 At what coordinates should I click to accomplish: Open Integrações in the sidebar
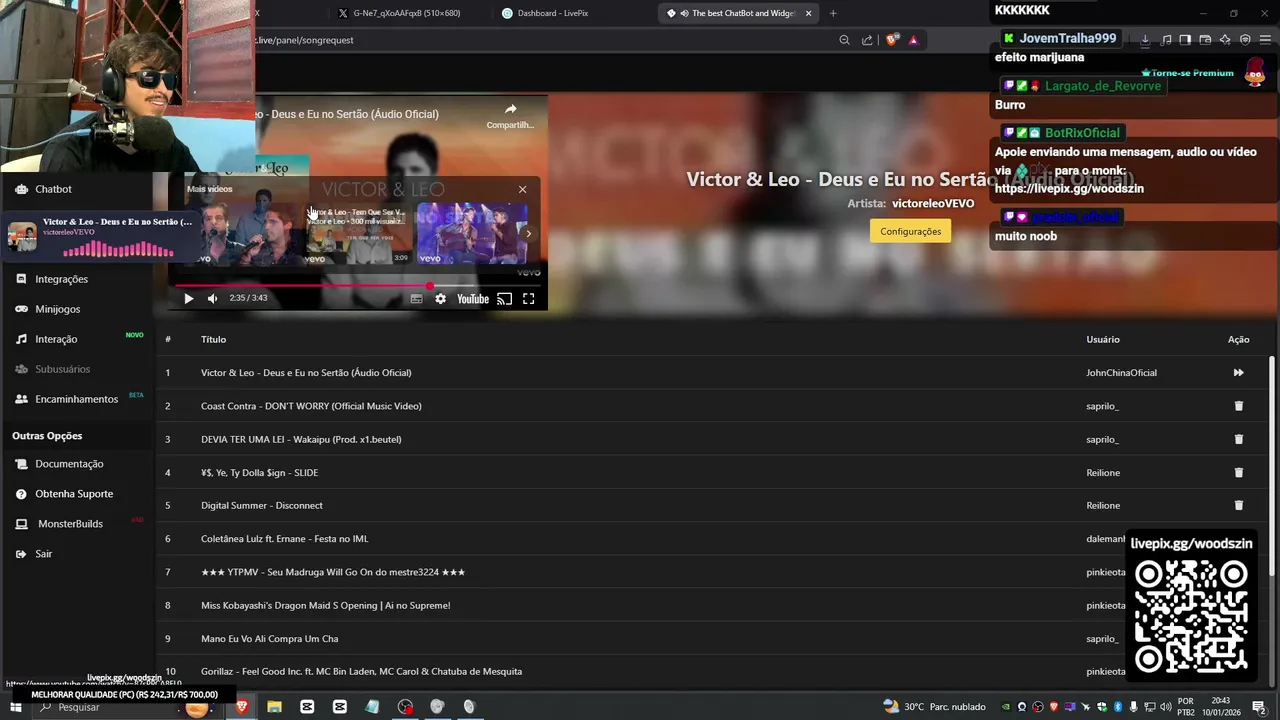pyautogui.click(x=61, y=279)
